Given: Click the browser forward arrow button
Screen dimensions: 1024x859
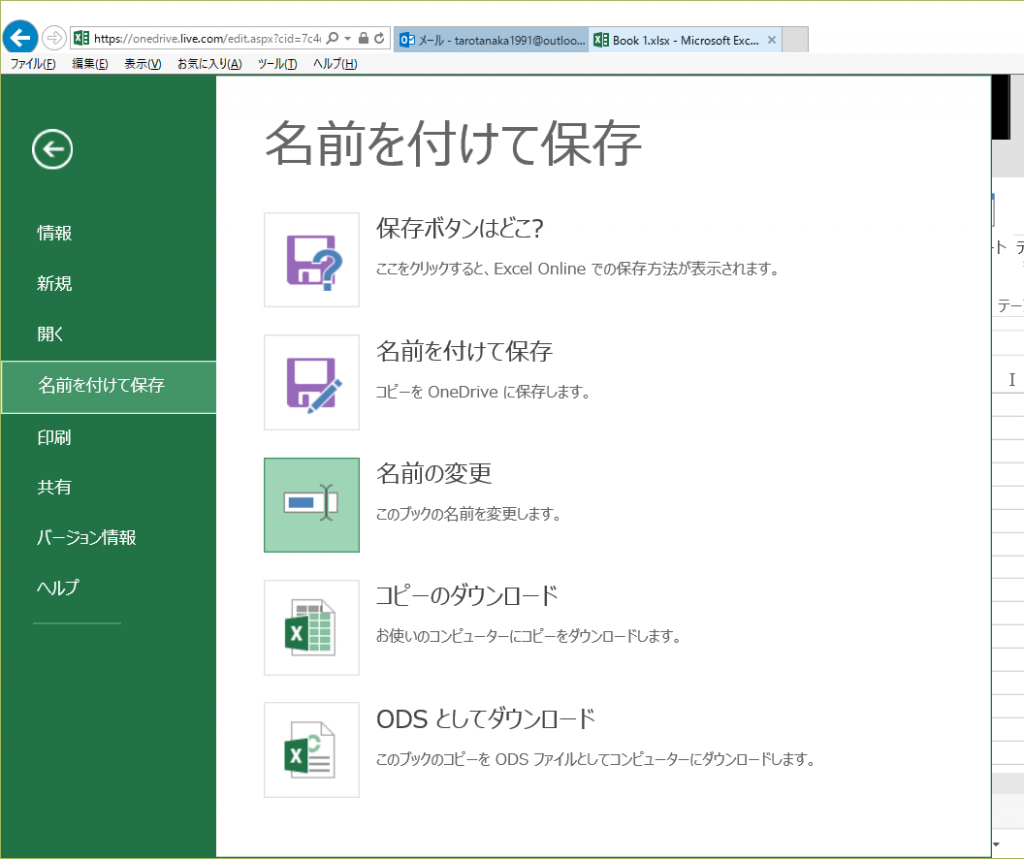Looking at the screenshot, I should (x=54, y=38).
